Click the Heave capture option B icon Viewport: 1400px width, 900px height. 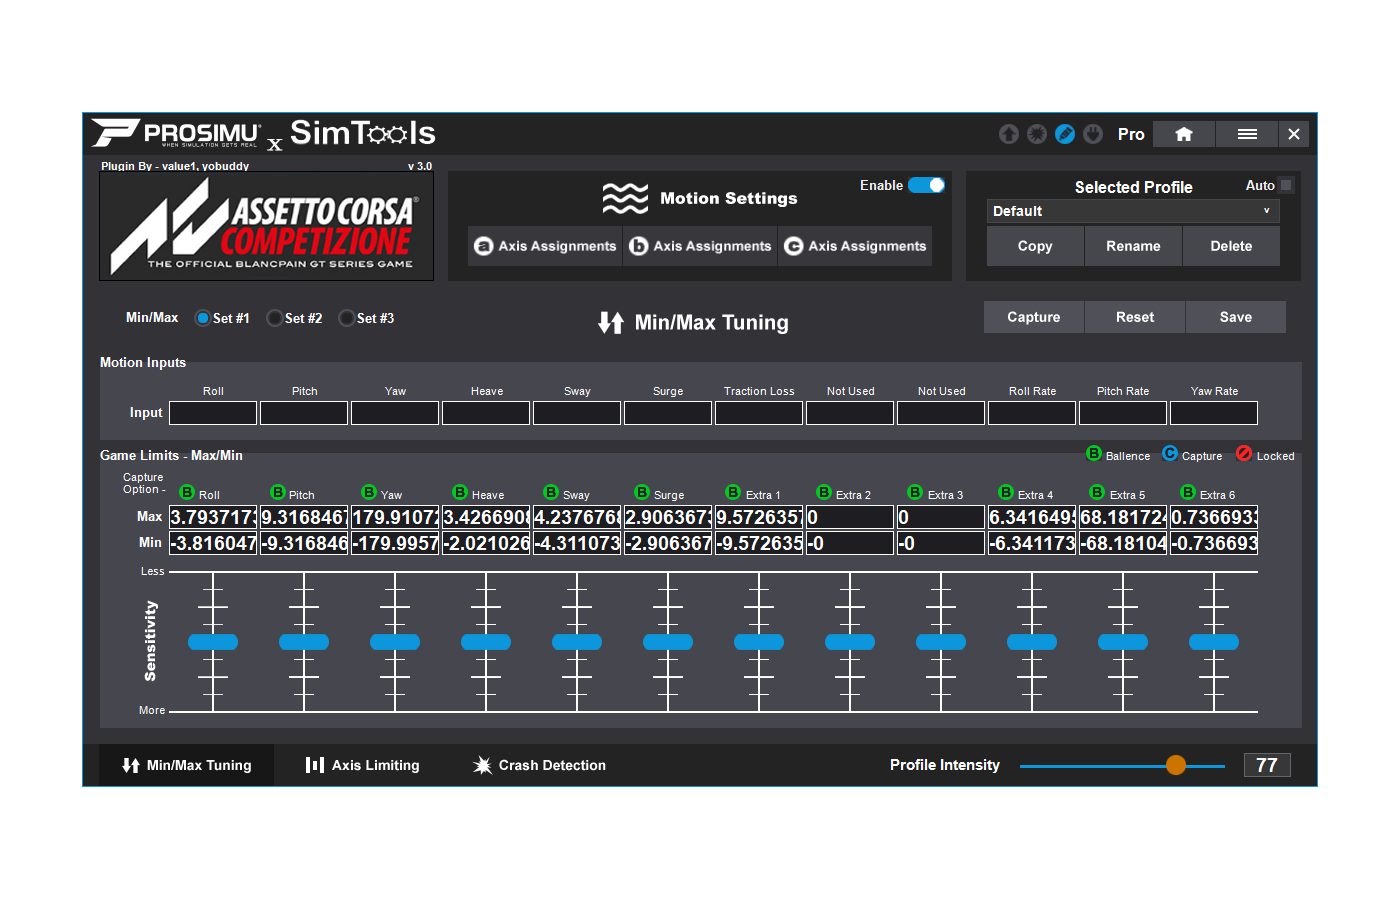460,492
